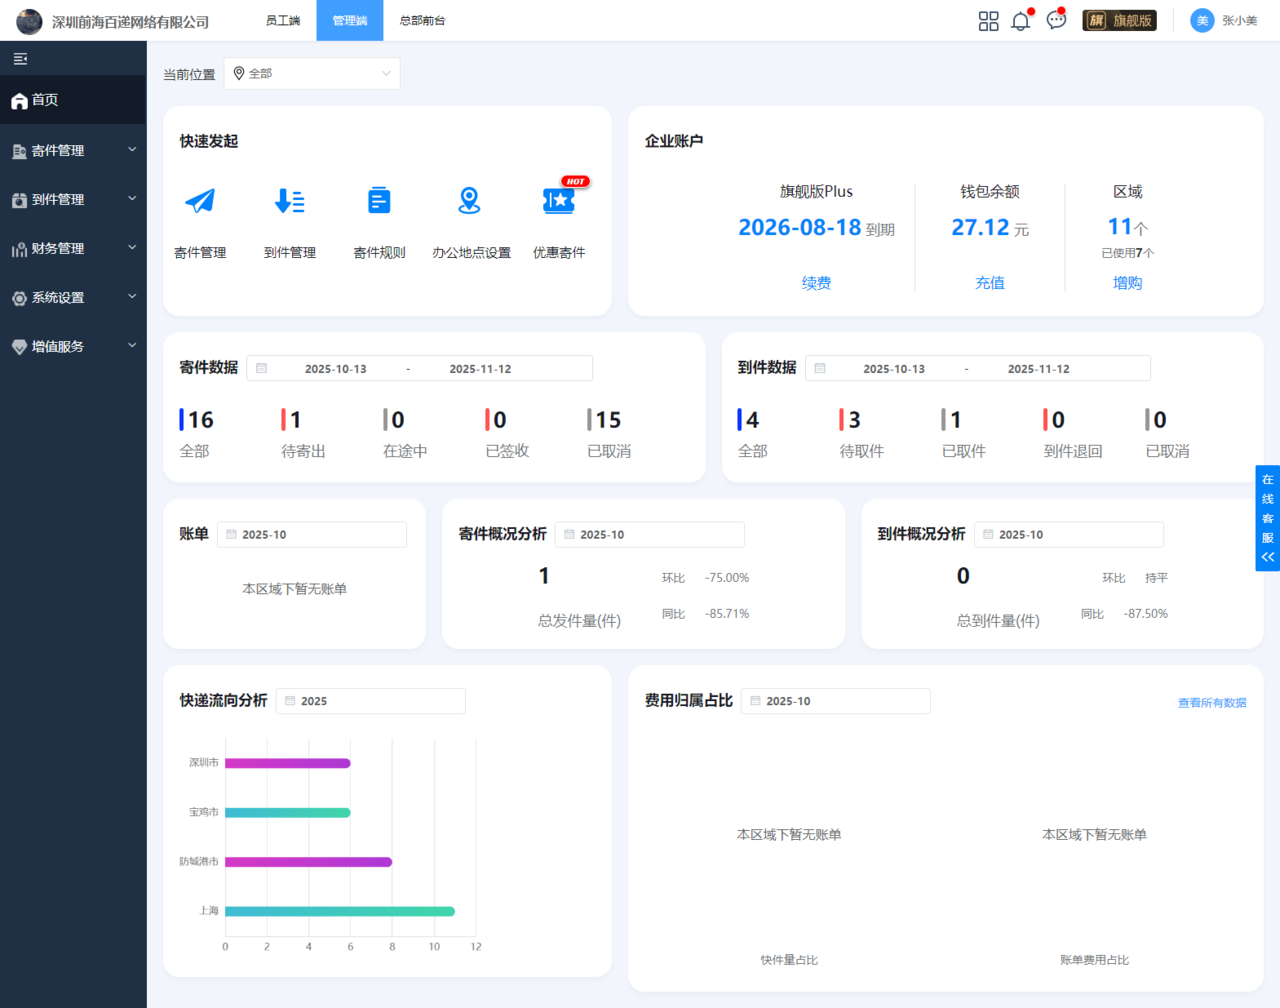The image size is (1280, 1008).
Task: Open 查看所有数据 link
Action: [x=1211, y=703]
